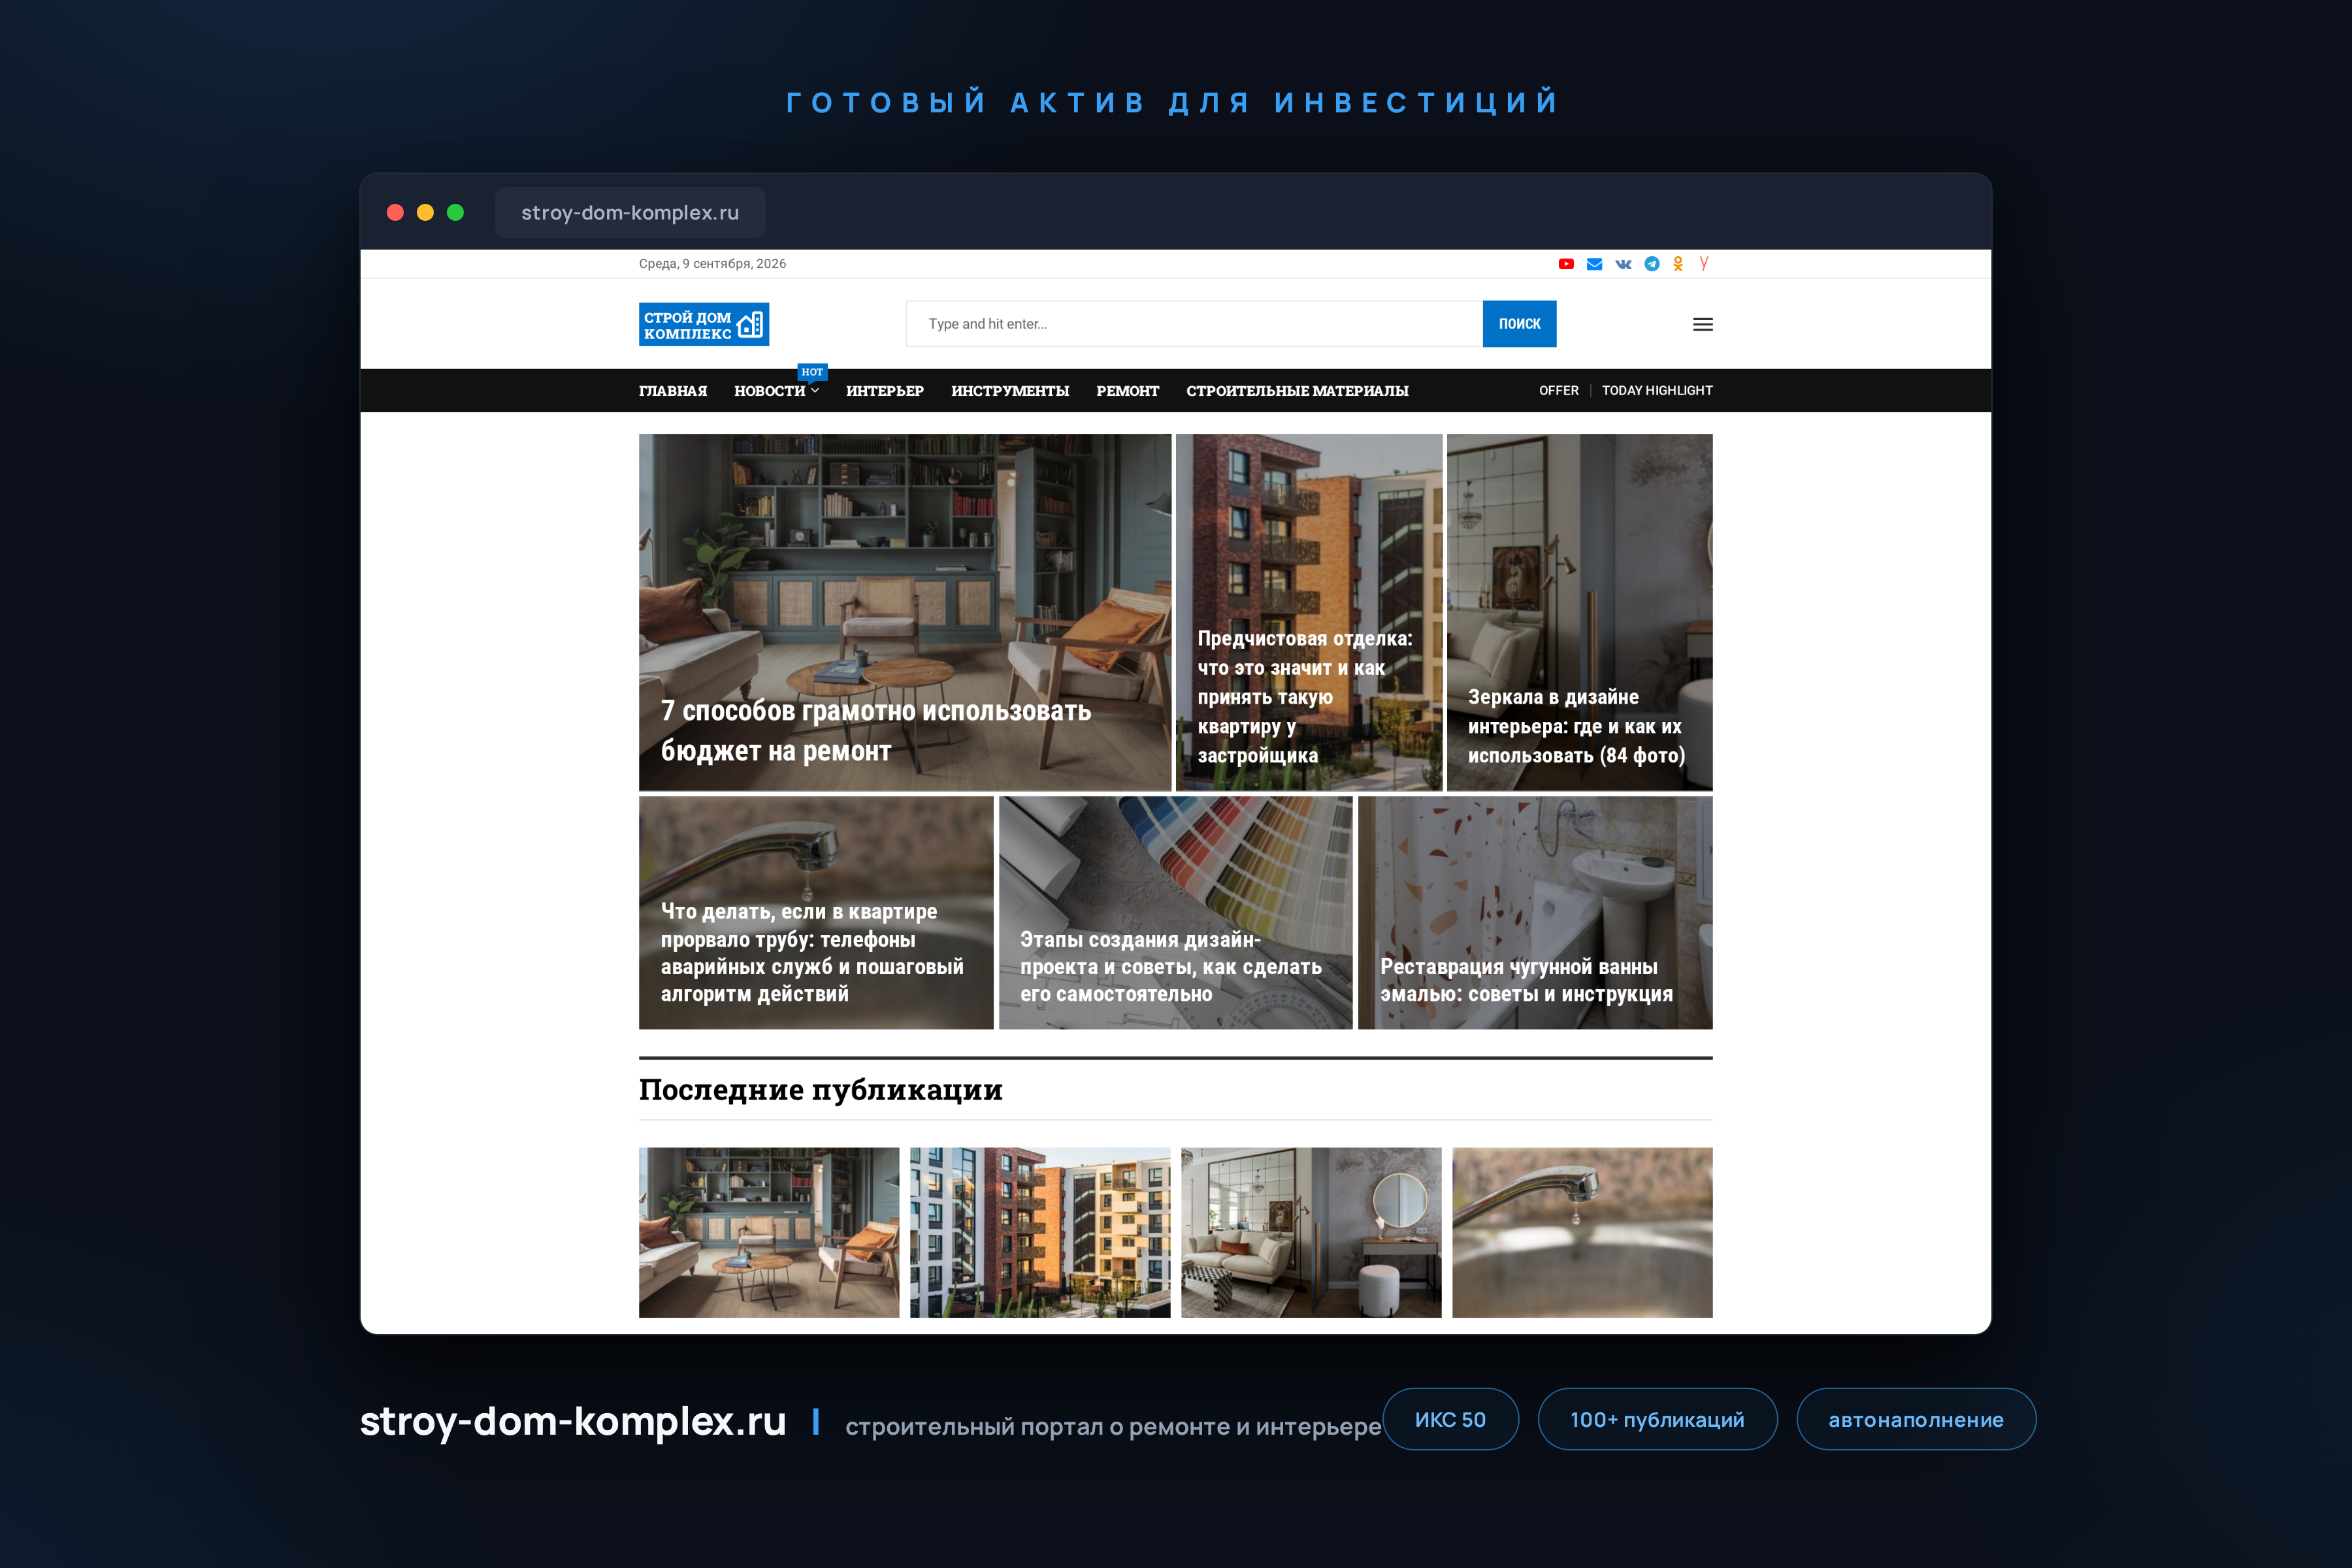The image size is (2352, 1568).
Task: Go to the Главная menu item
Action: (673, 391)
